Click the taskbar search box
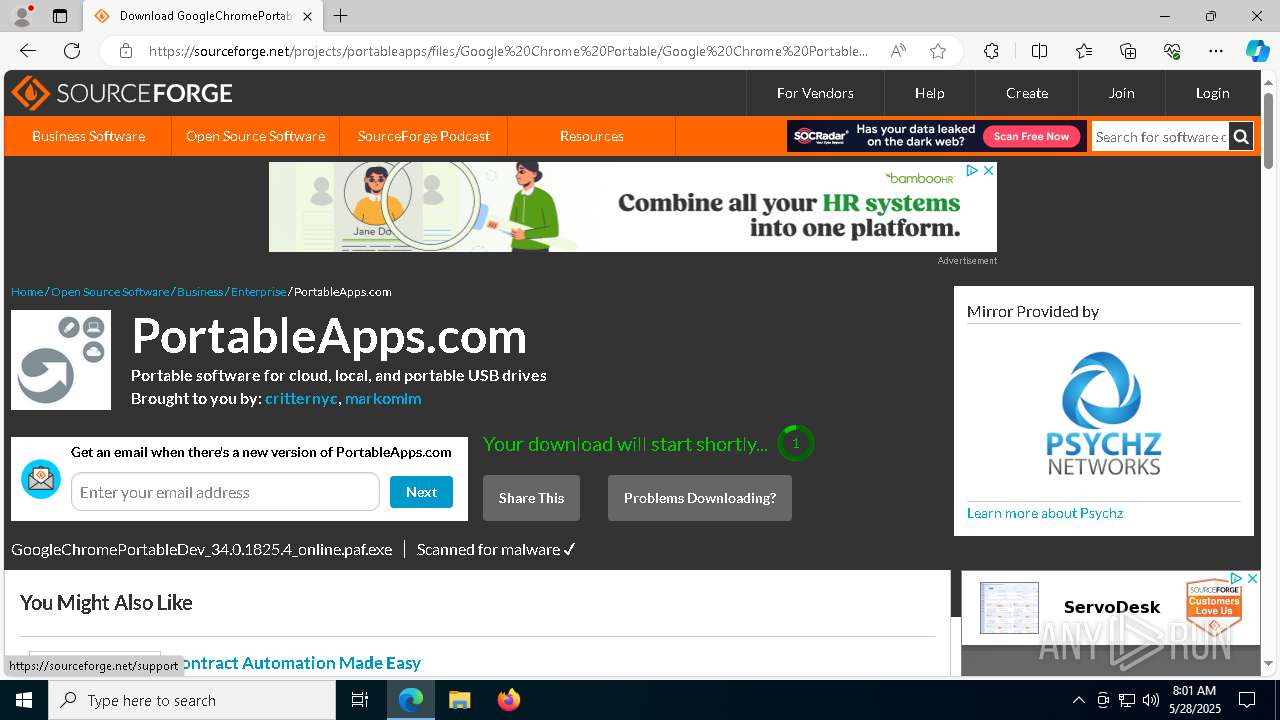 coord(192,700)
